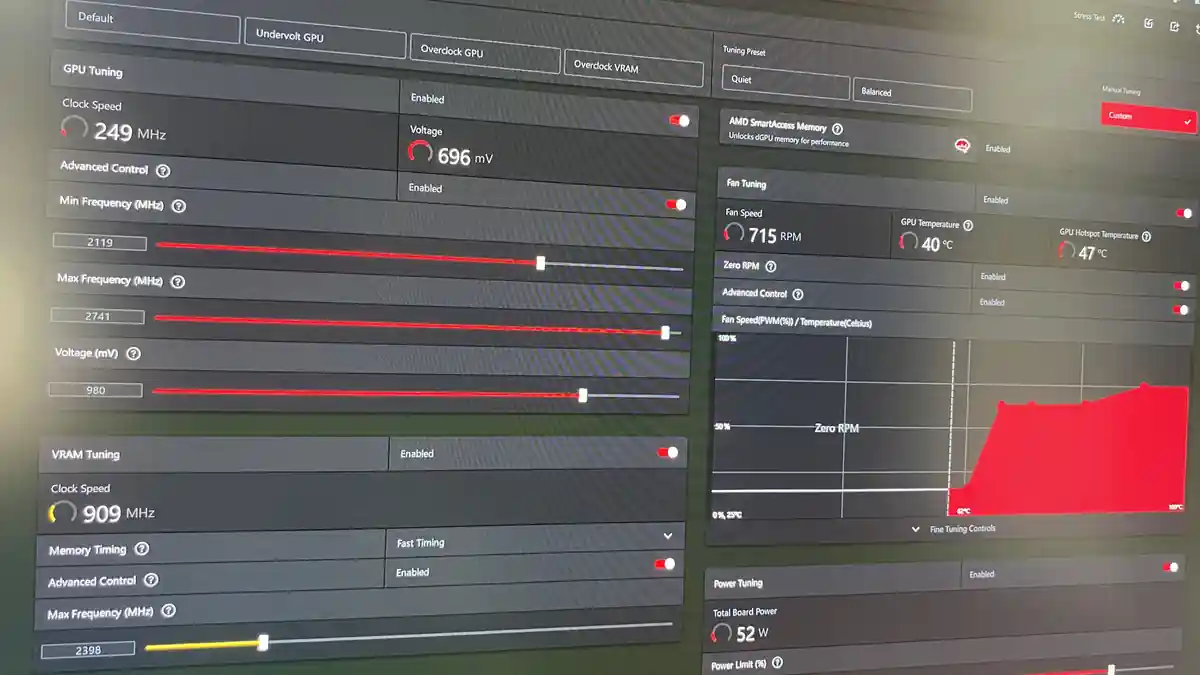The height and width of the screenshot is (675, 1200).
Task: Open the Memory Timing dropdown
Action: [x=668, y=537]
